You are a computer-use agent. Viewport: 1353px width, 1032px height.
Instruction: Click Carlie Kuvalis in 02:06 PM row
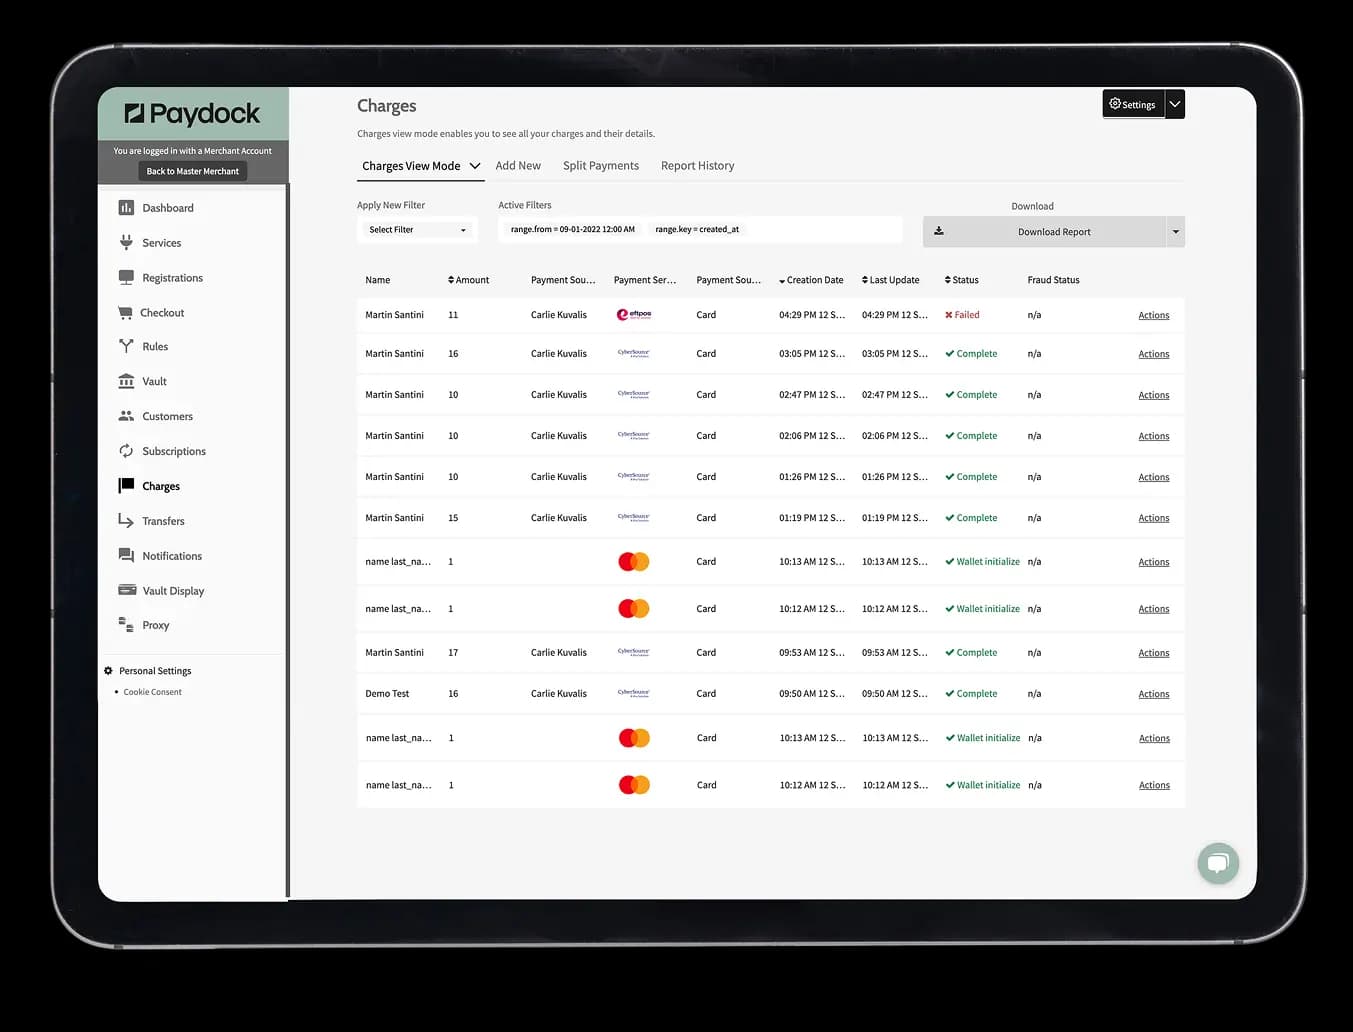[x=559, y=436]
